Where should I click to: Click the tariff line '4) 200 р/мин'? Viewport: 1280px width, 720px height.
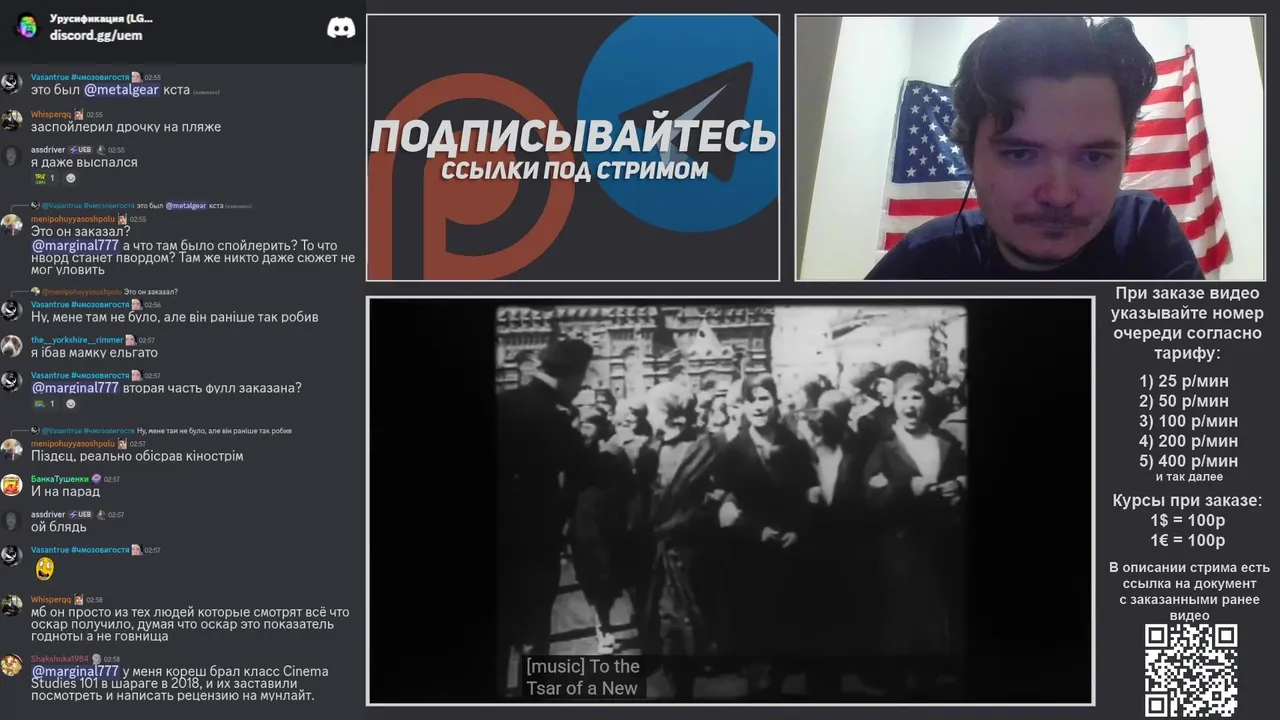(x=1188, y=441)
